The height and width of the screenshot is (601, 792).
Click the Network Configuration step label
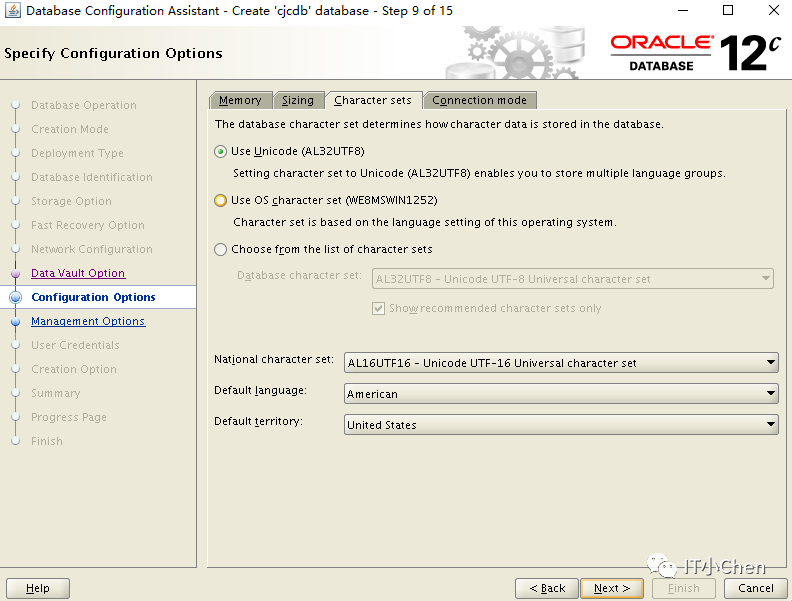(x=91, y=249)
